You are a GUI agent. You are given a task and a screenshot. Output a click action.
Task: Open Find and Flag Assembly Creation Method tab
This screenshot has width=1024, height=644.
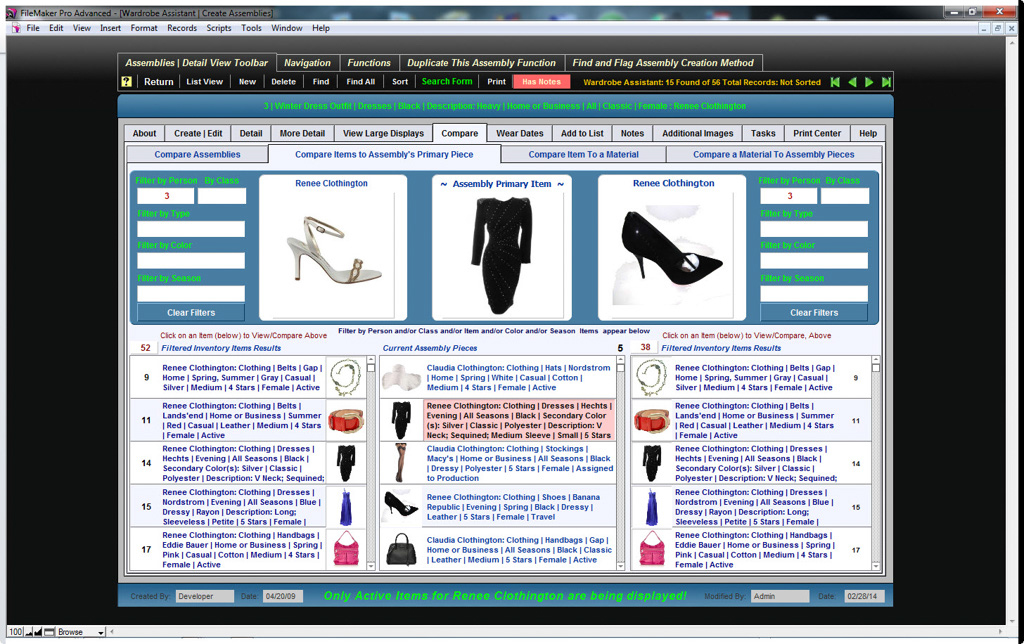[663, 63]
